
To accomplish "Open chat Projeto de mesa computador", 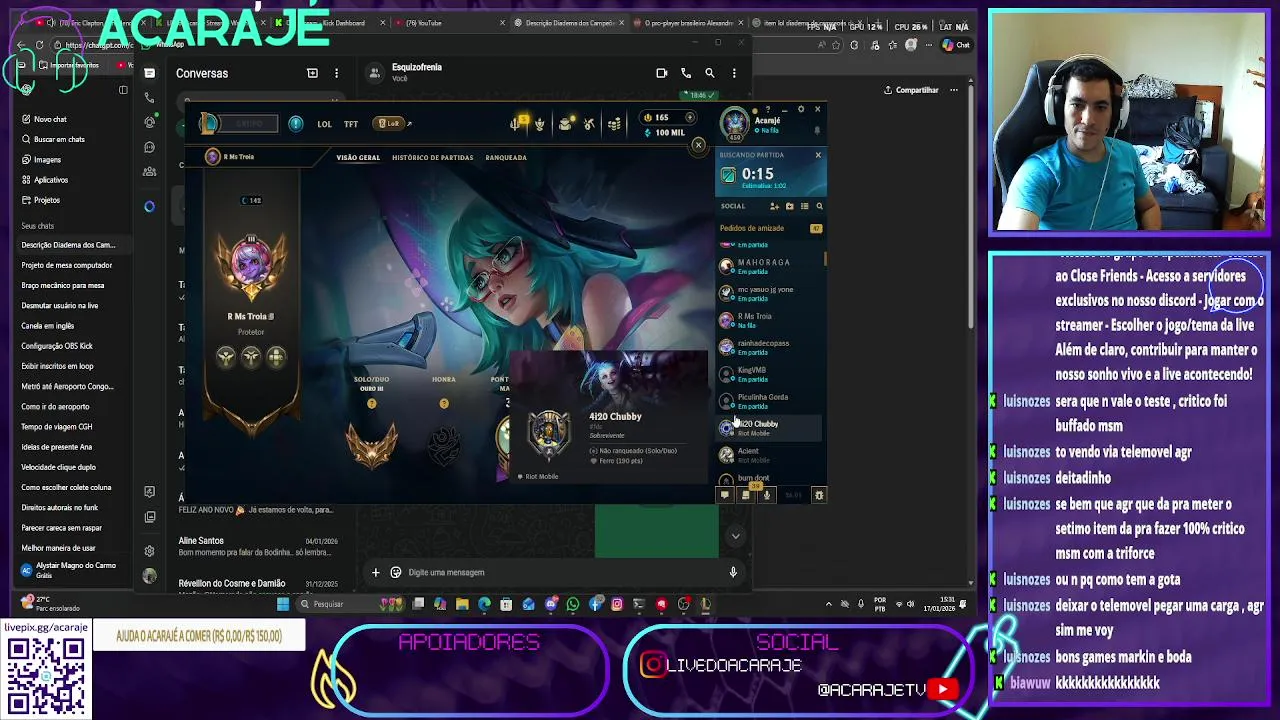I will point(67,265).
